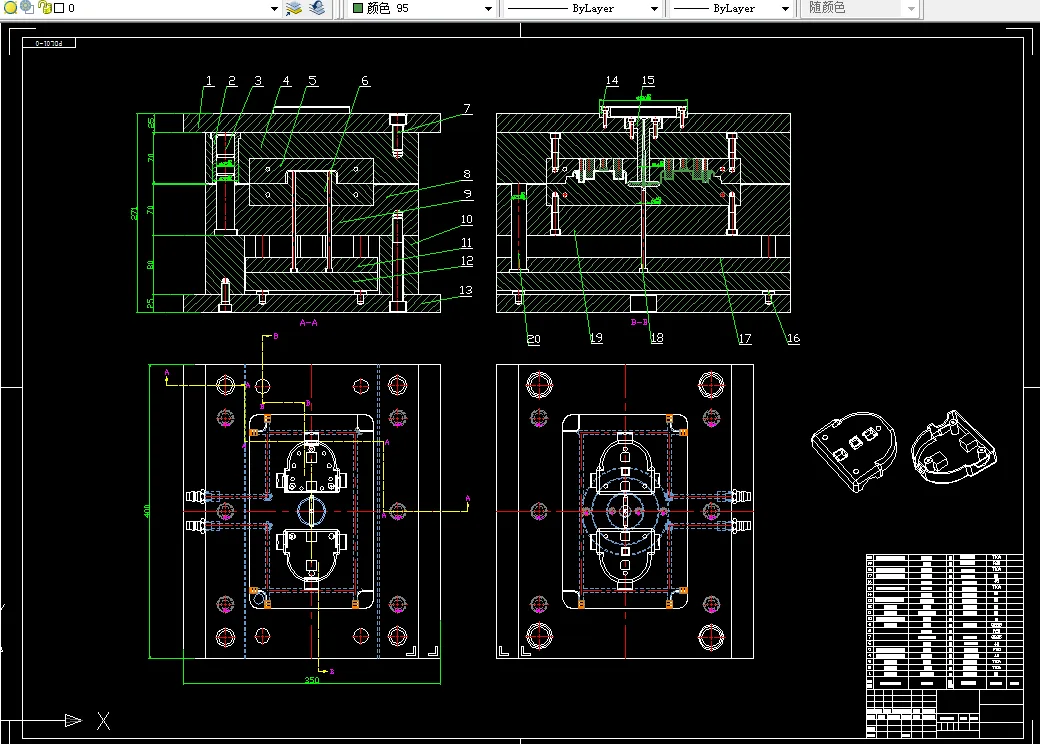The image size is (1040, 744).
Task: Select part balloon number 18
Action: pos(657,338)
